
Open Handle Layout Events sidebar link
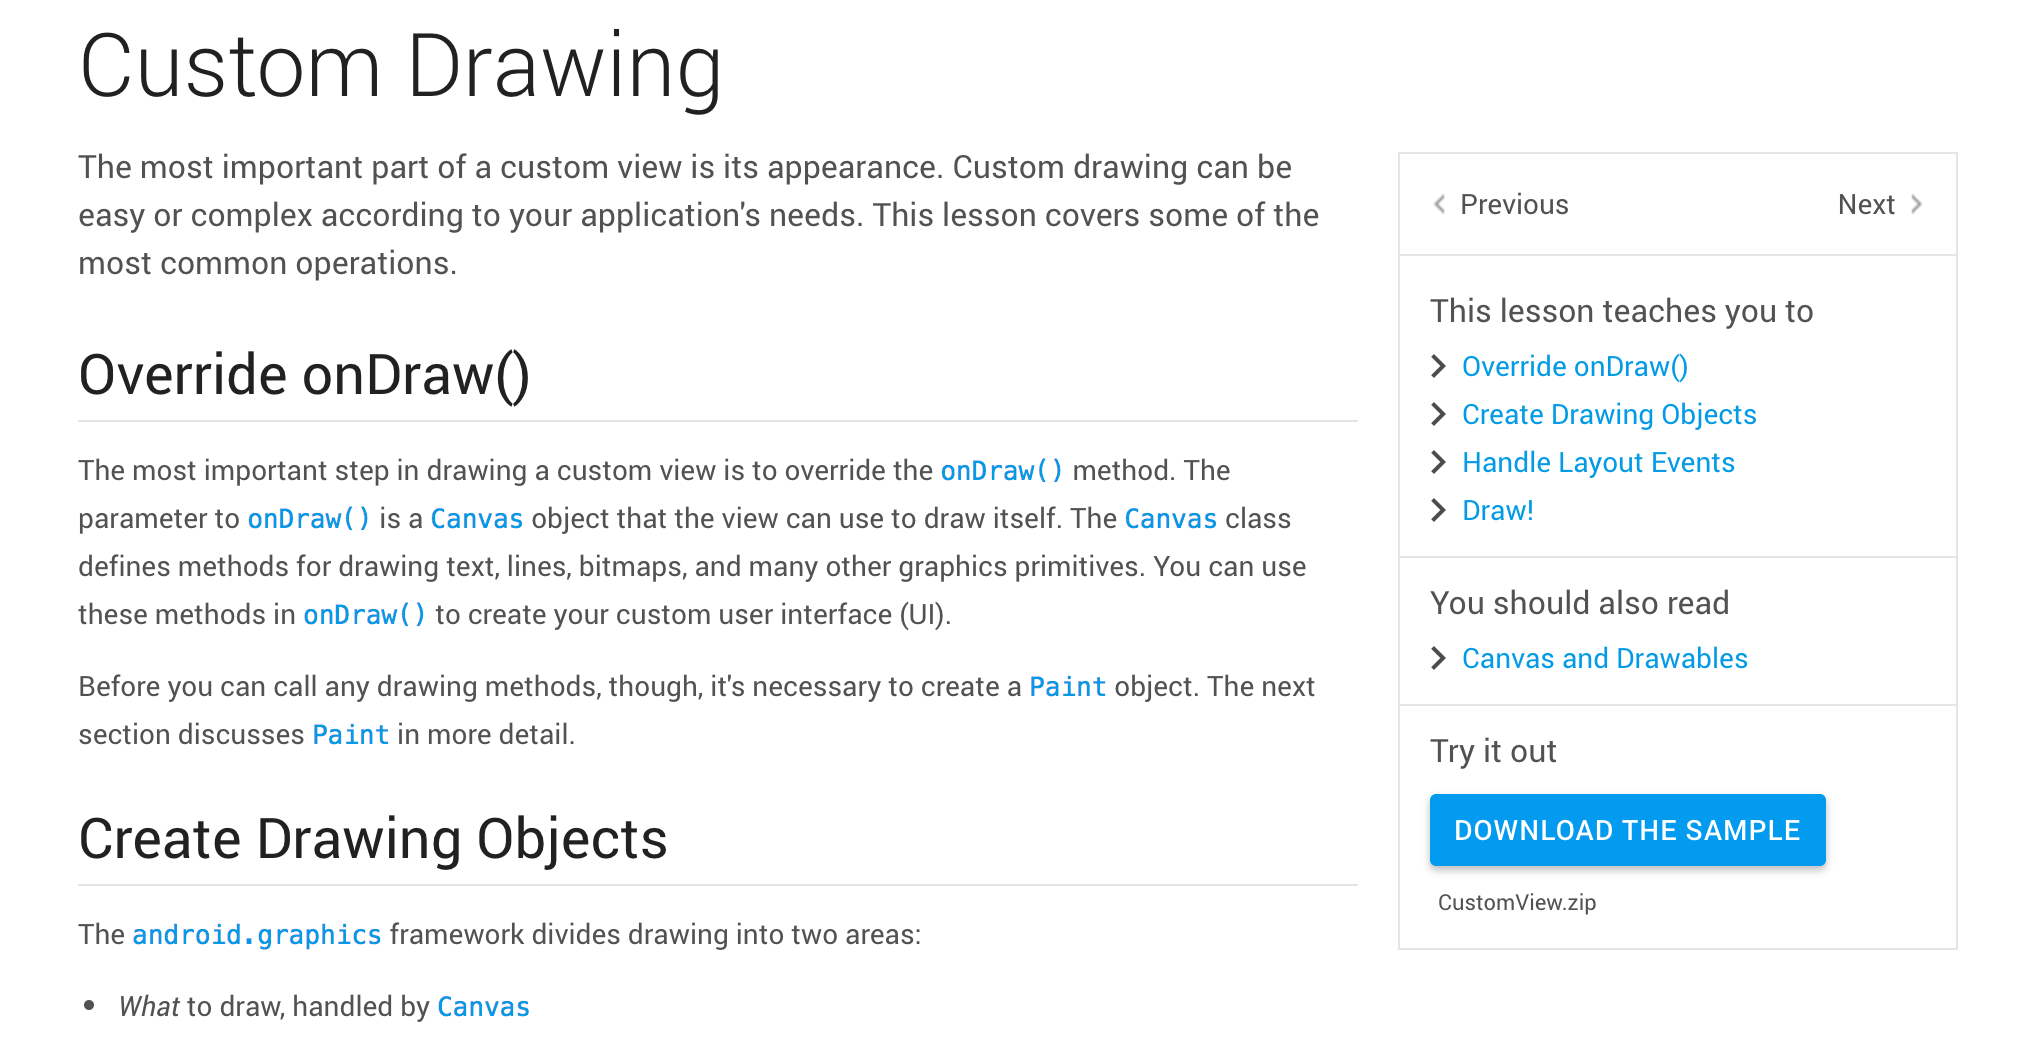[x=1598, y=463]
